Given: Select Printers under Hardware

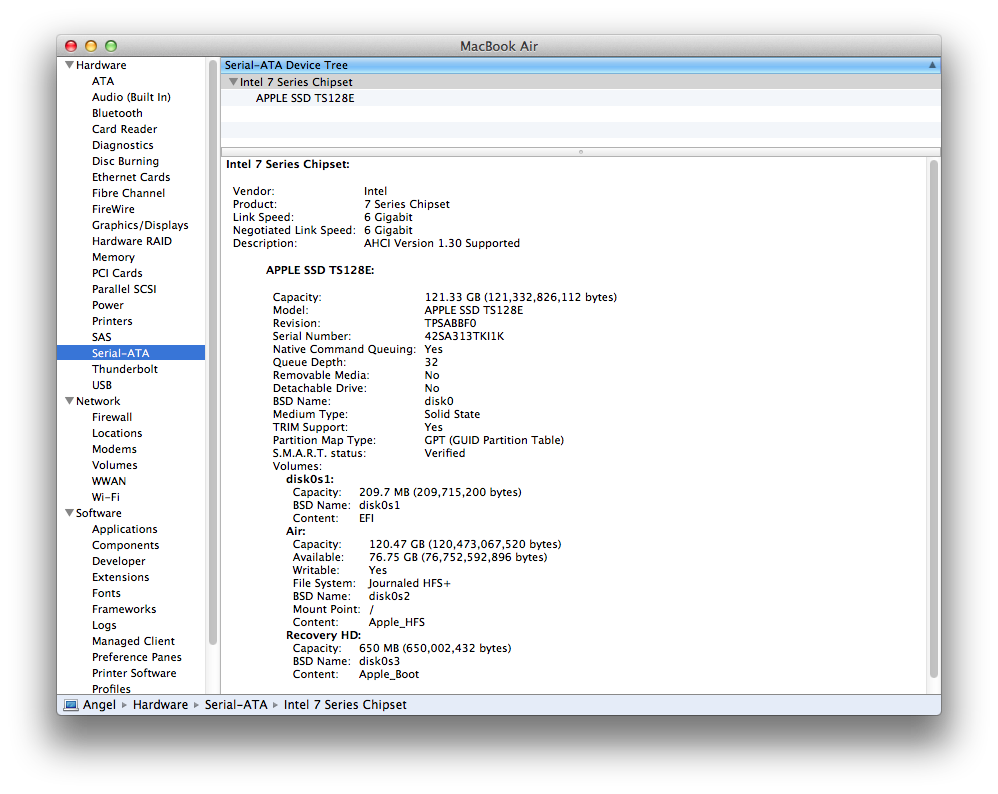Looking at the screenshot, I should 112,321.
